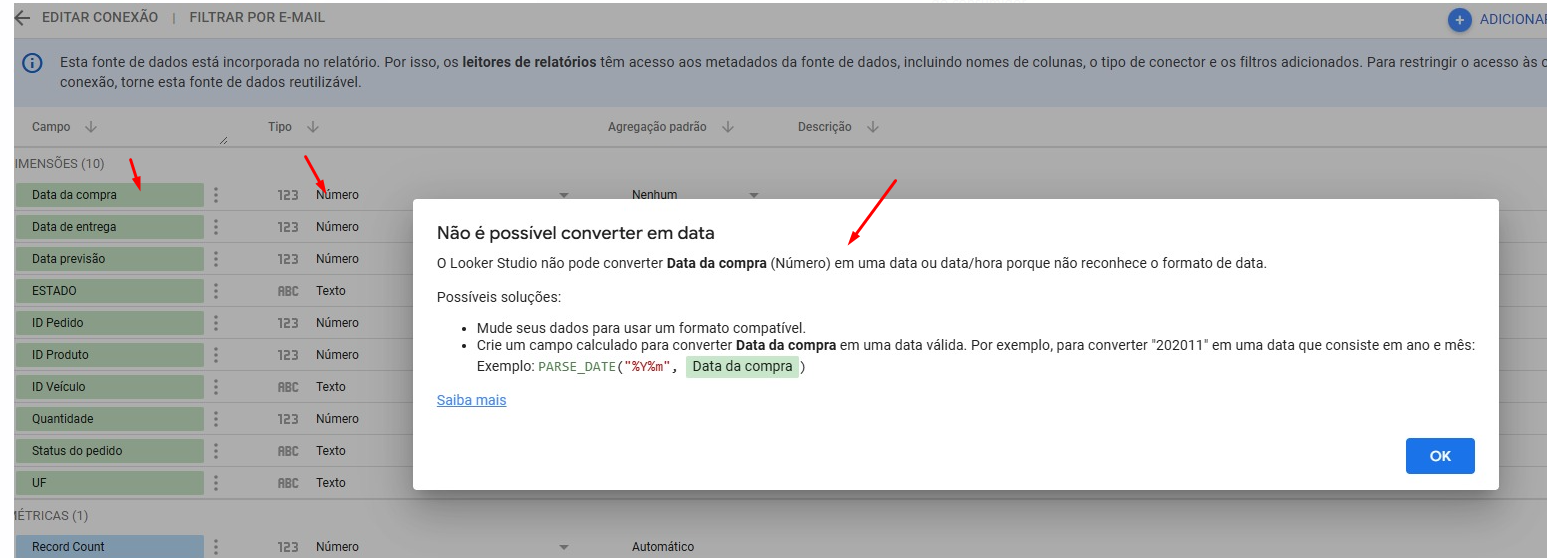Select the Data previsão field chip
The image size is (1547, 558).
109,259
